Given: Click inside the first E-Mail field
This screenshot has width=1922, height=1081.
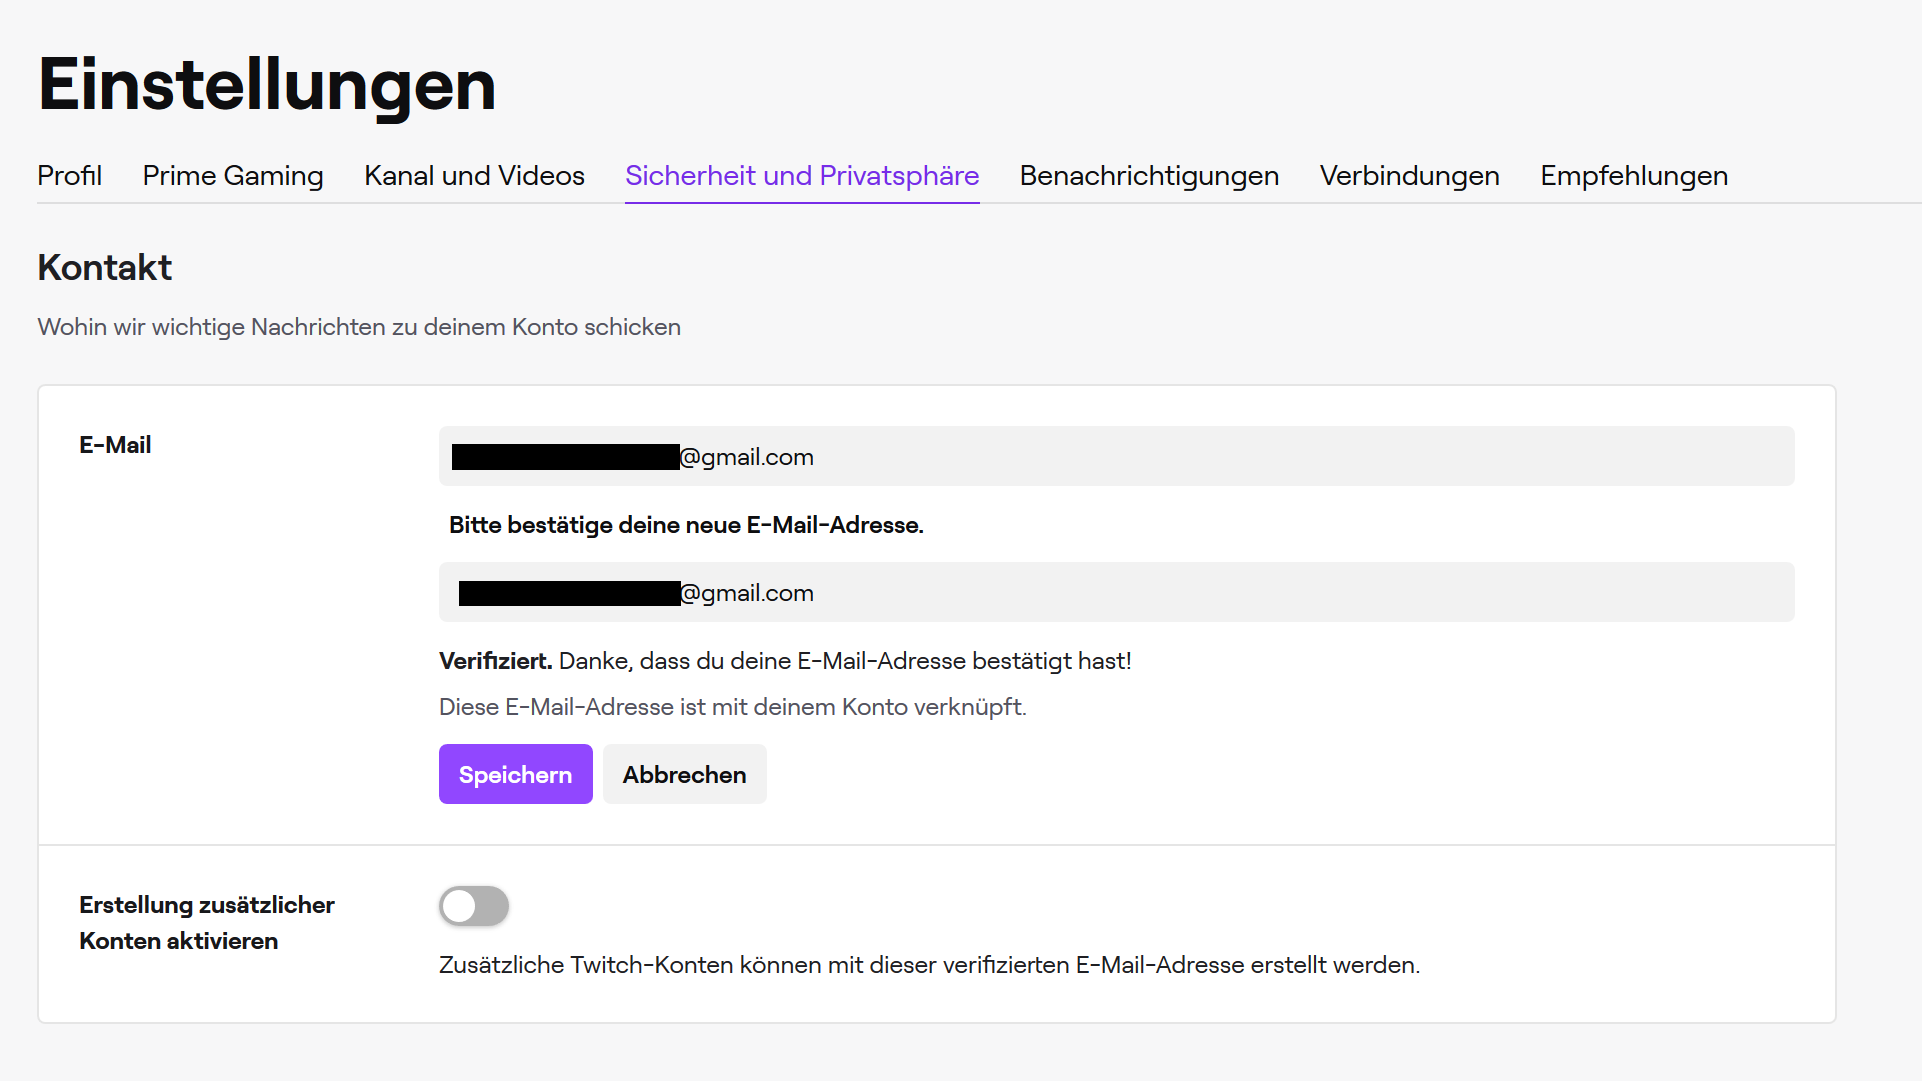Looking at the screenshot, I should click(x=1115, y=456).
